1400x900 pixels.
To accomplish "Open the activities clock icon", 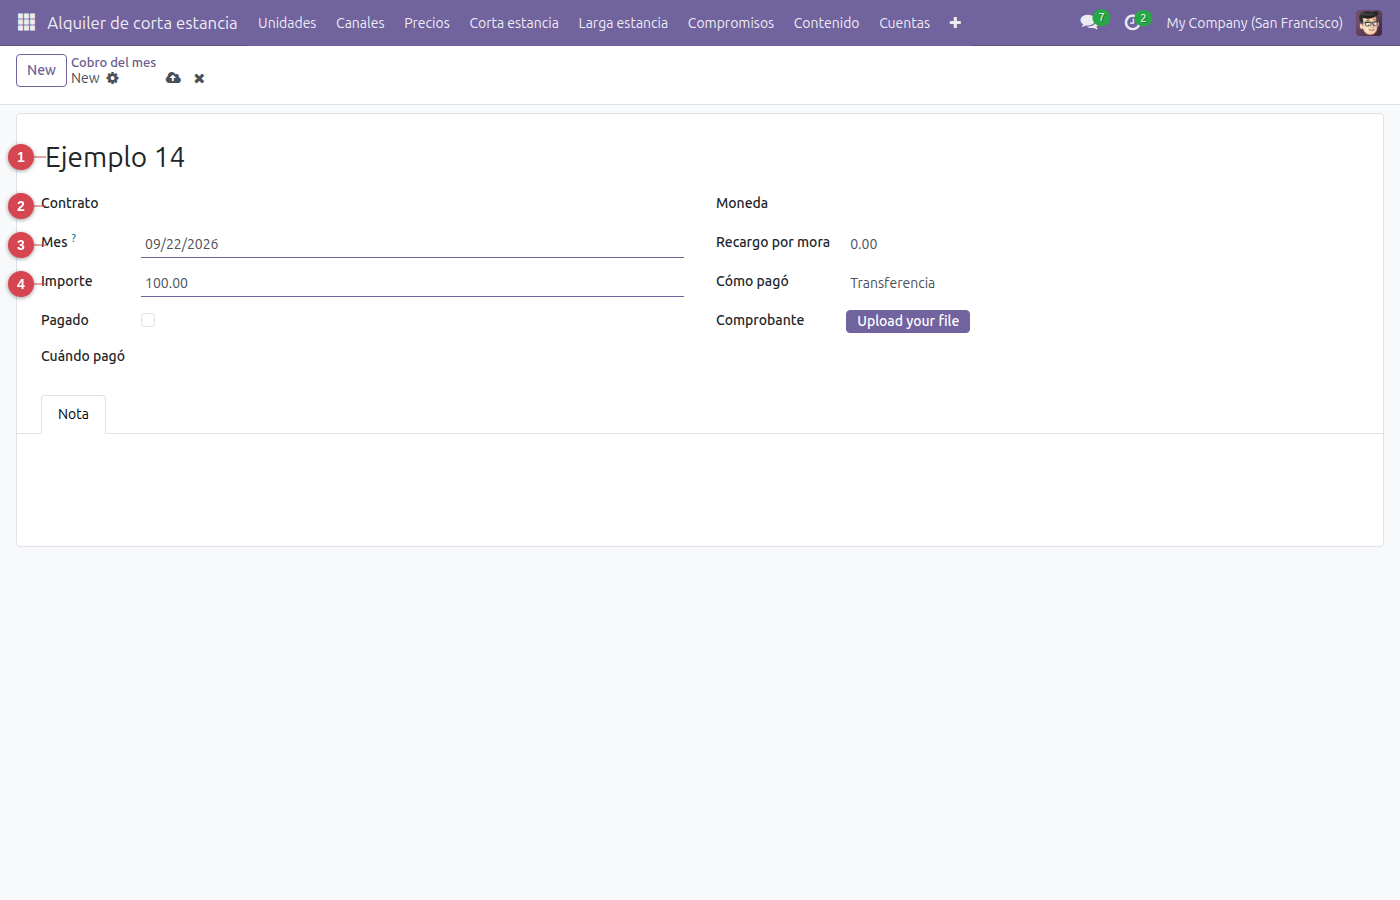I will point(1132,22).
